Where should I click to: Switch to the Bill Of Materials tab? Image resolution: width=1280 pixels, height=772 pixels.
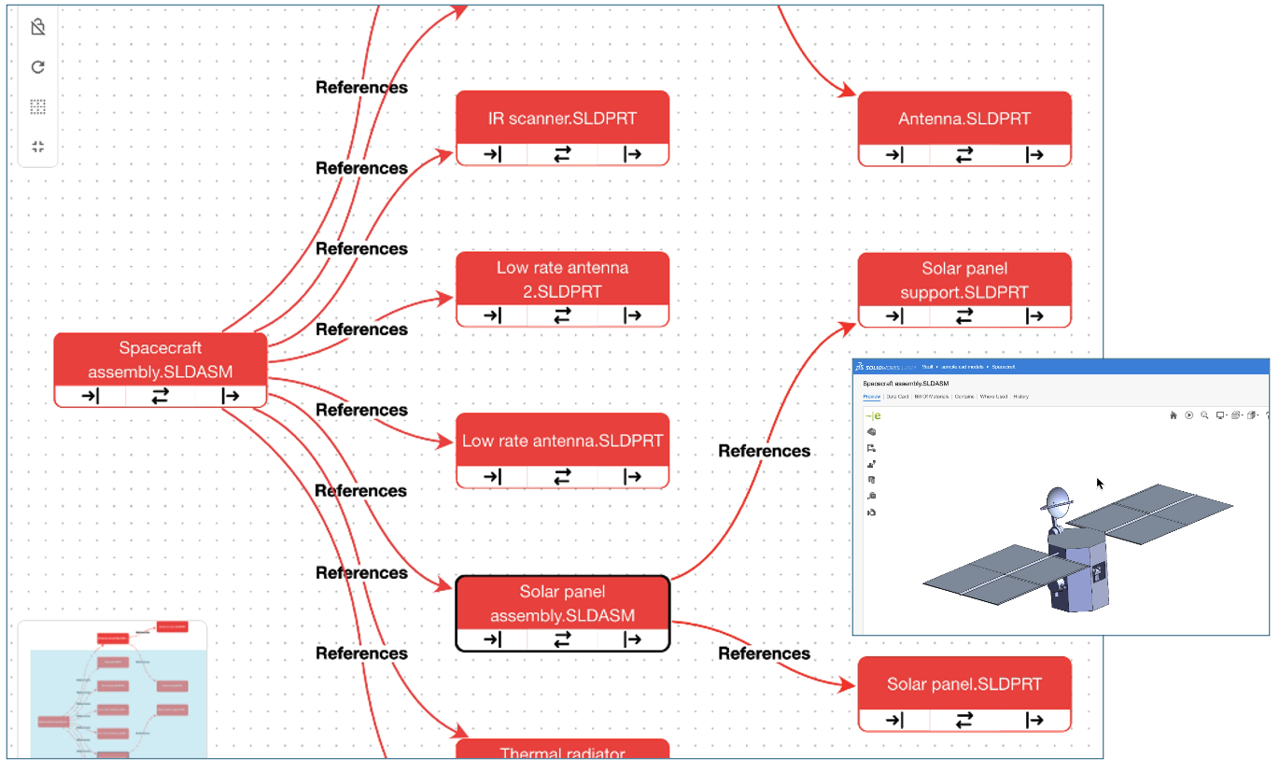click(932, 397)
